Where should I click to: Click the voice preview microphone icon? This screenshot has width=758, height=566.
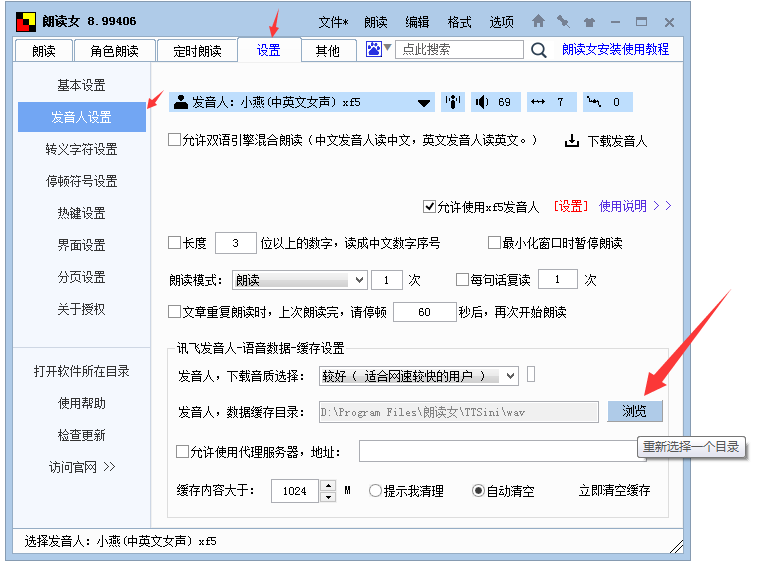tap(453, 102)
